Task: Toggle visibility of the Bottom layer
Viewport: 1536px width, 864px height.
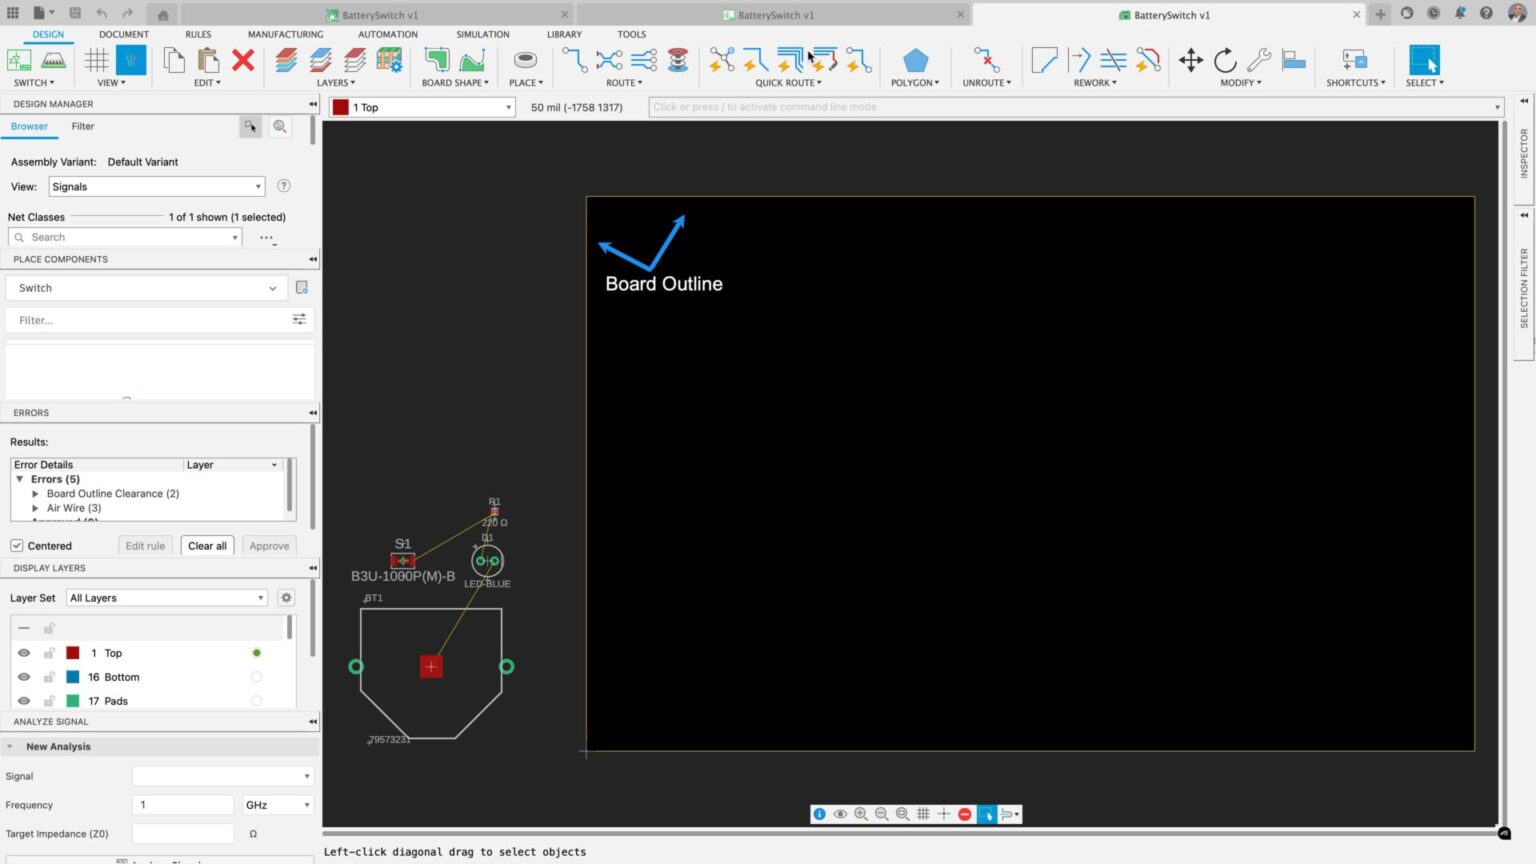Action: 23,677
